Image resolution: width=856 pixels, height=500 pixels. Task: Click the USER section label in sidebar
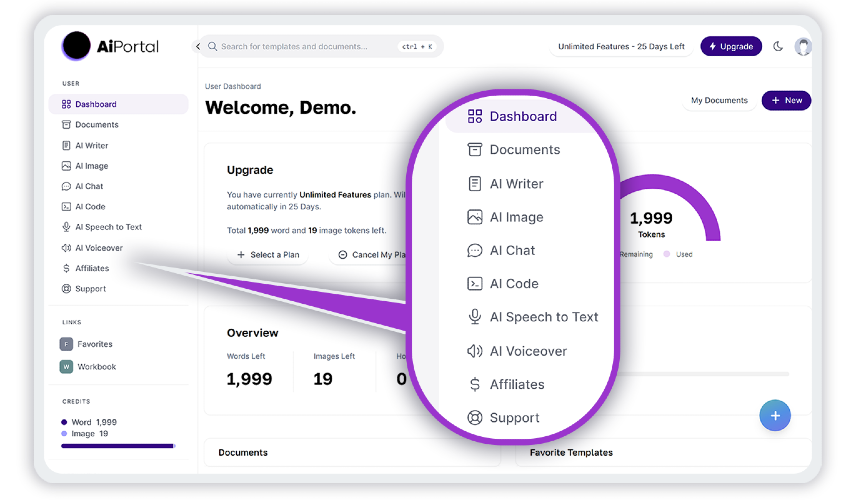[70, 84]
